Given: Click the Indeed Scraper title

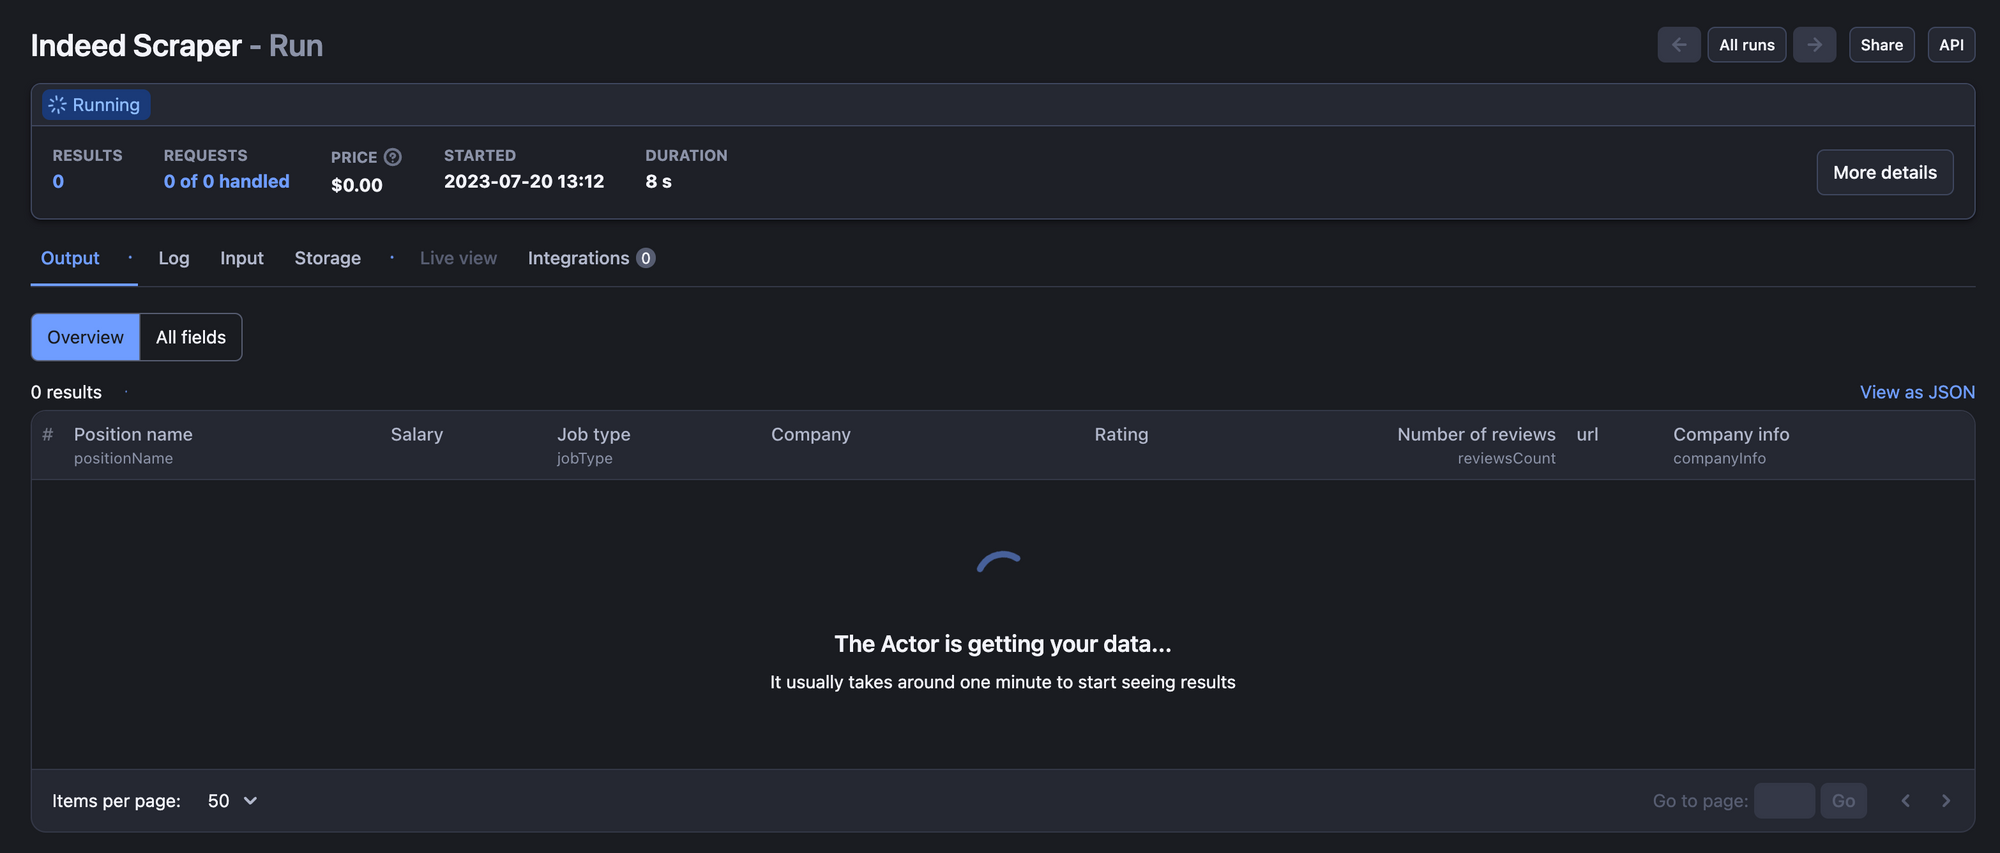Looking at the screenshot, I should pos(136,45).
